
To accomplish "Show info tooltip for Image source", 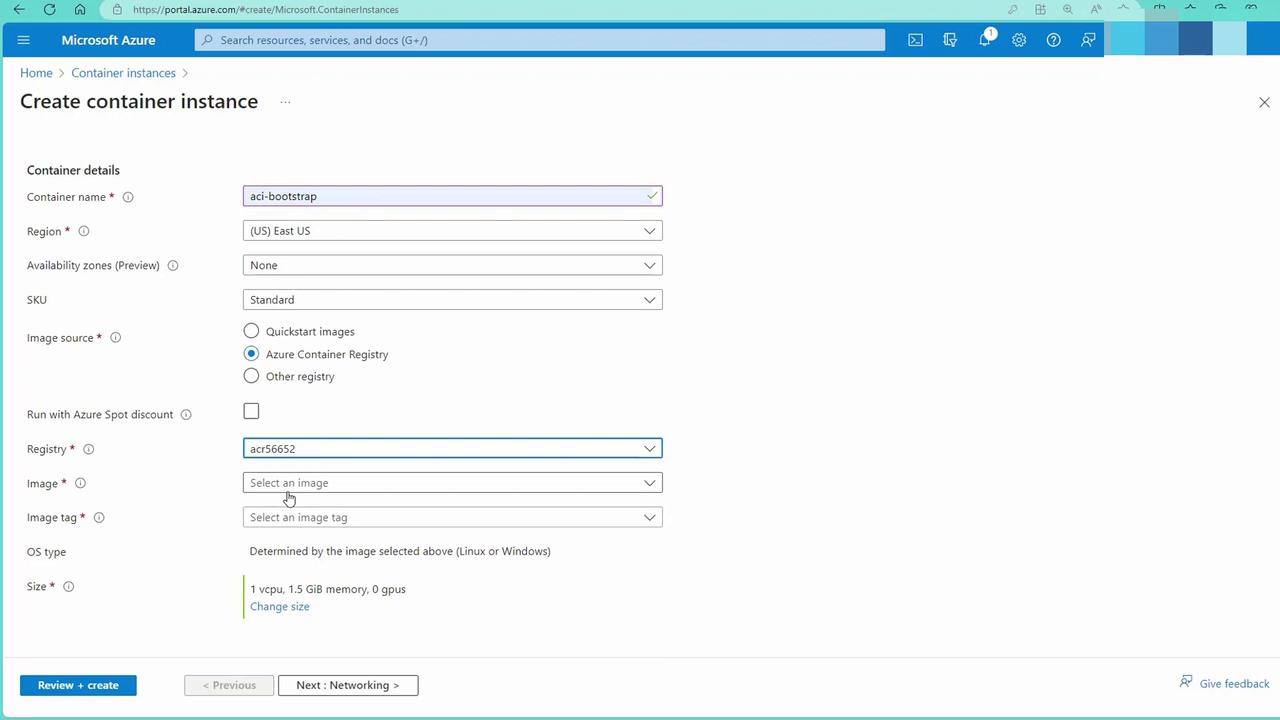I will [x=115, y=338].
